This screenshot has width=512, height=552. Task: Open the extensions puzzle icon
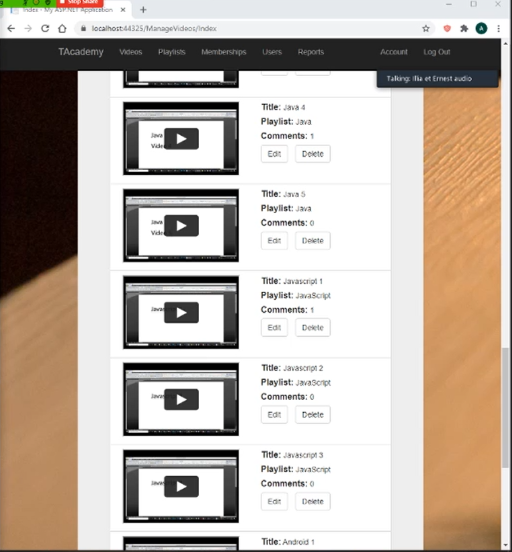[464, 29]
